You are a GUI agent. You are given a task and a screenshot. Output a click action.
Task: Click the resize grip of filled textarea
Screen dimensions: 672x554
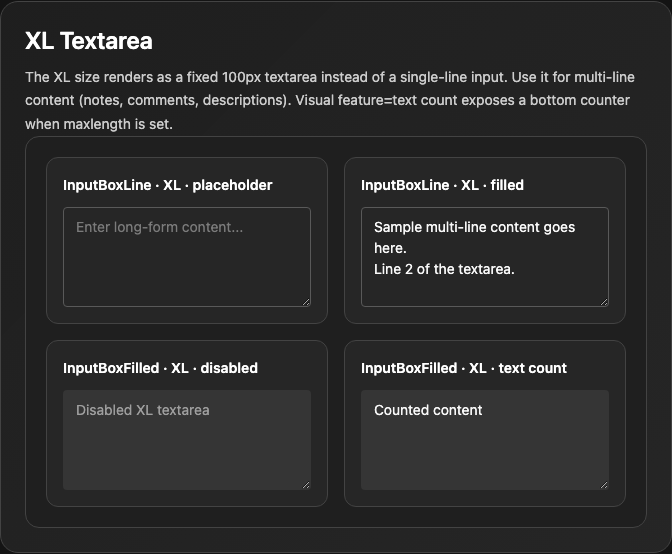pos(604,302)
